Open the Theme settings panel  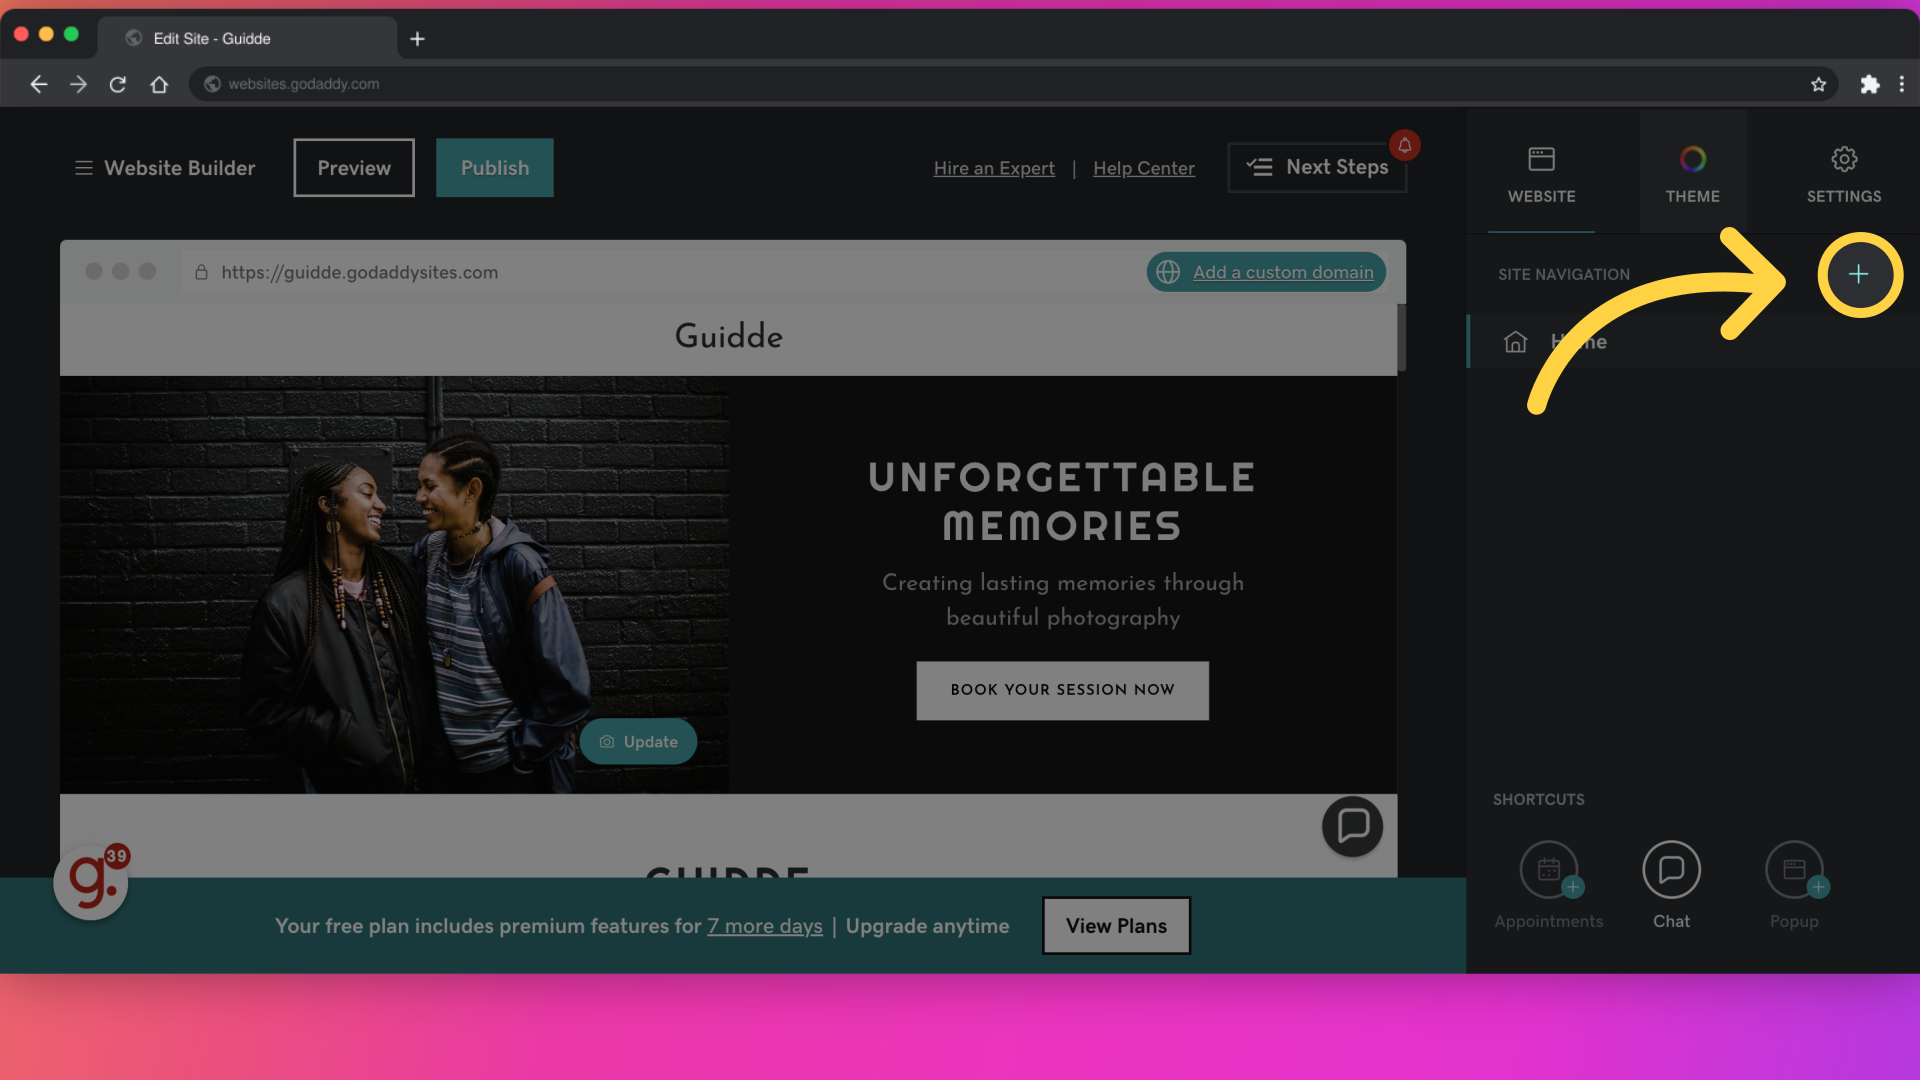click(x=1693, y=171)
